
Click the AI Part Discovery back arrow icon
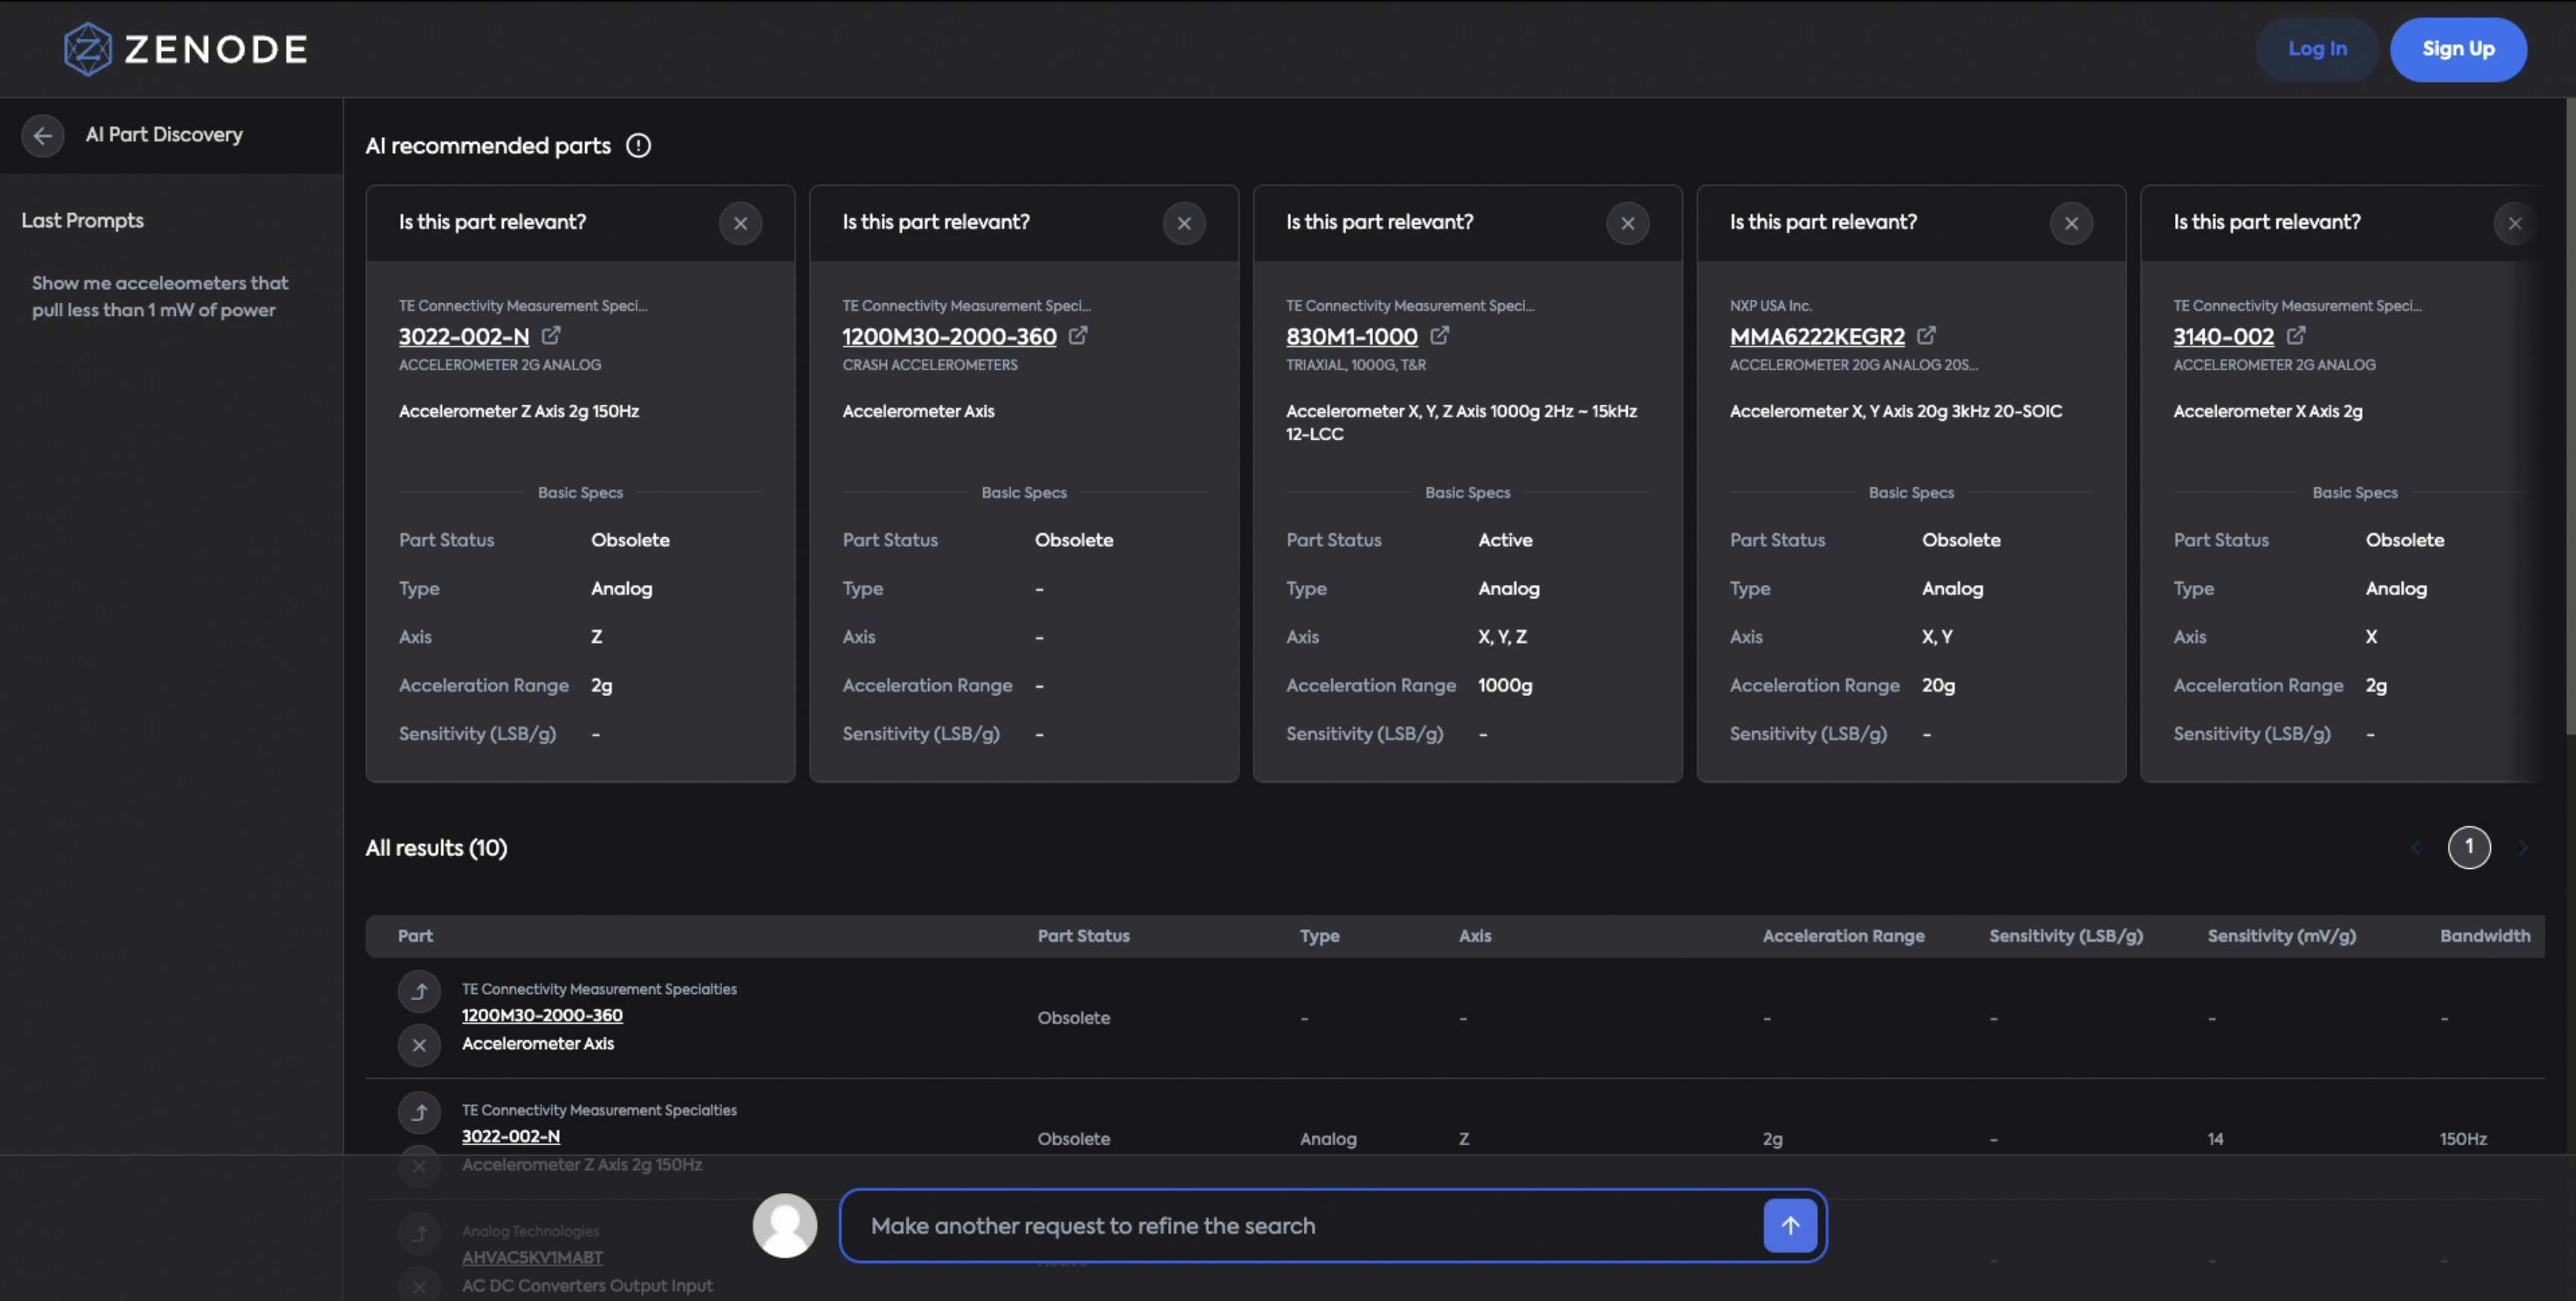click(x=42, y=134)
